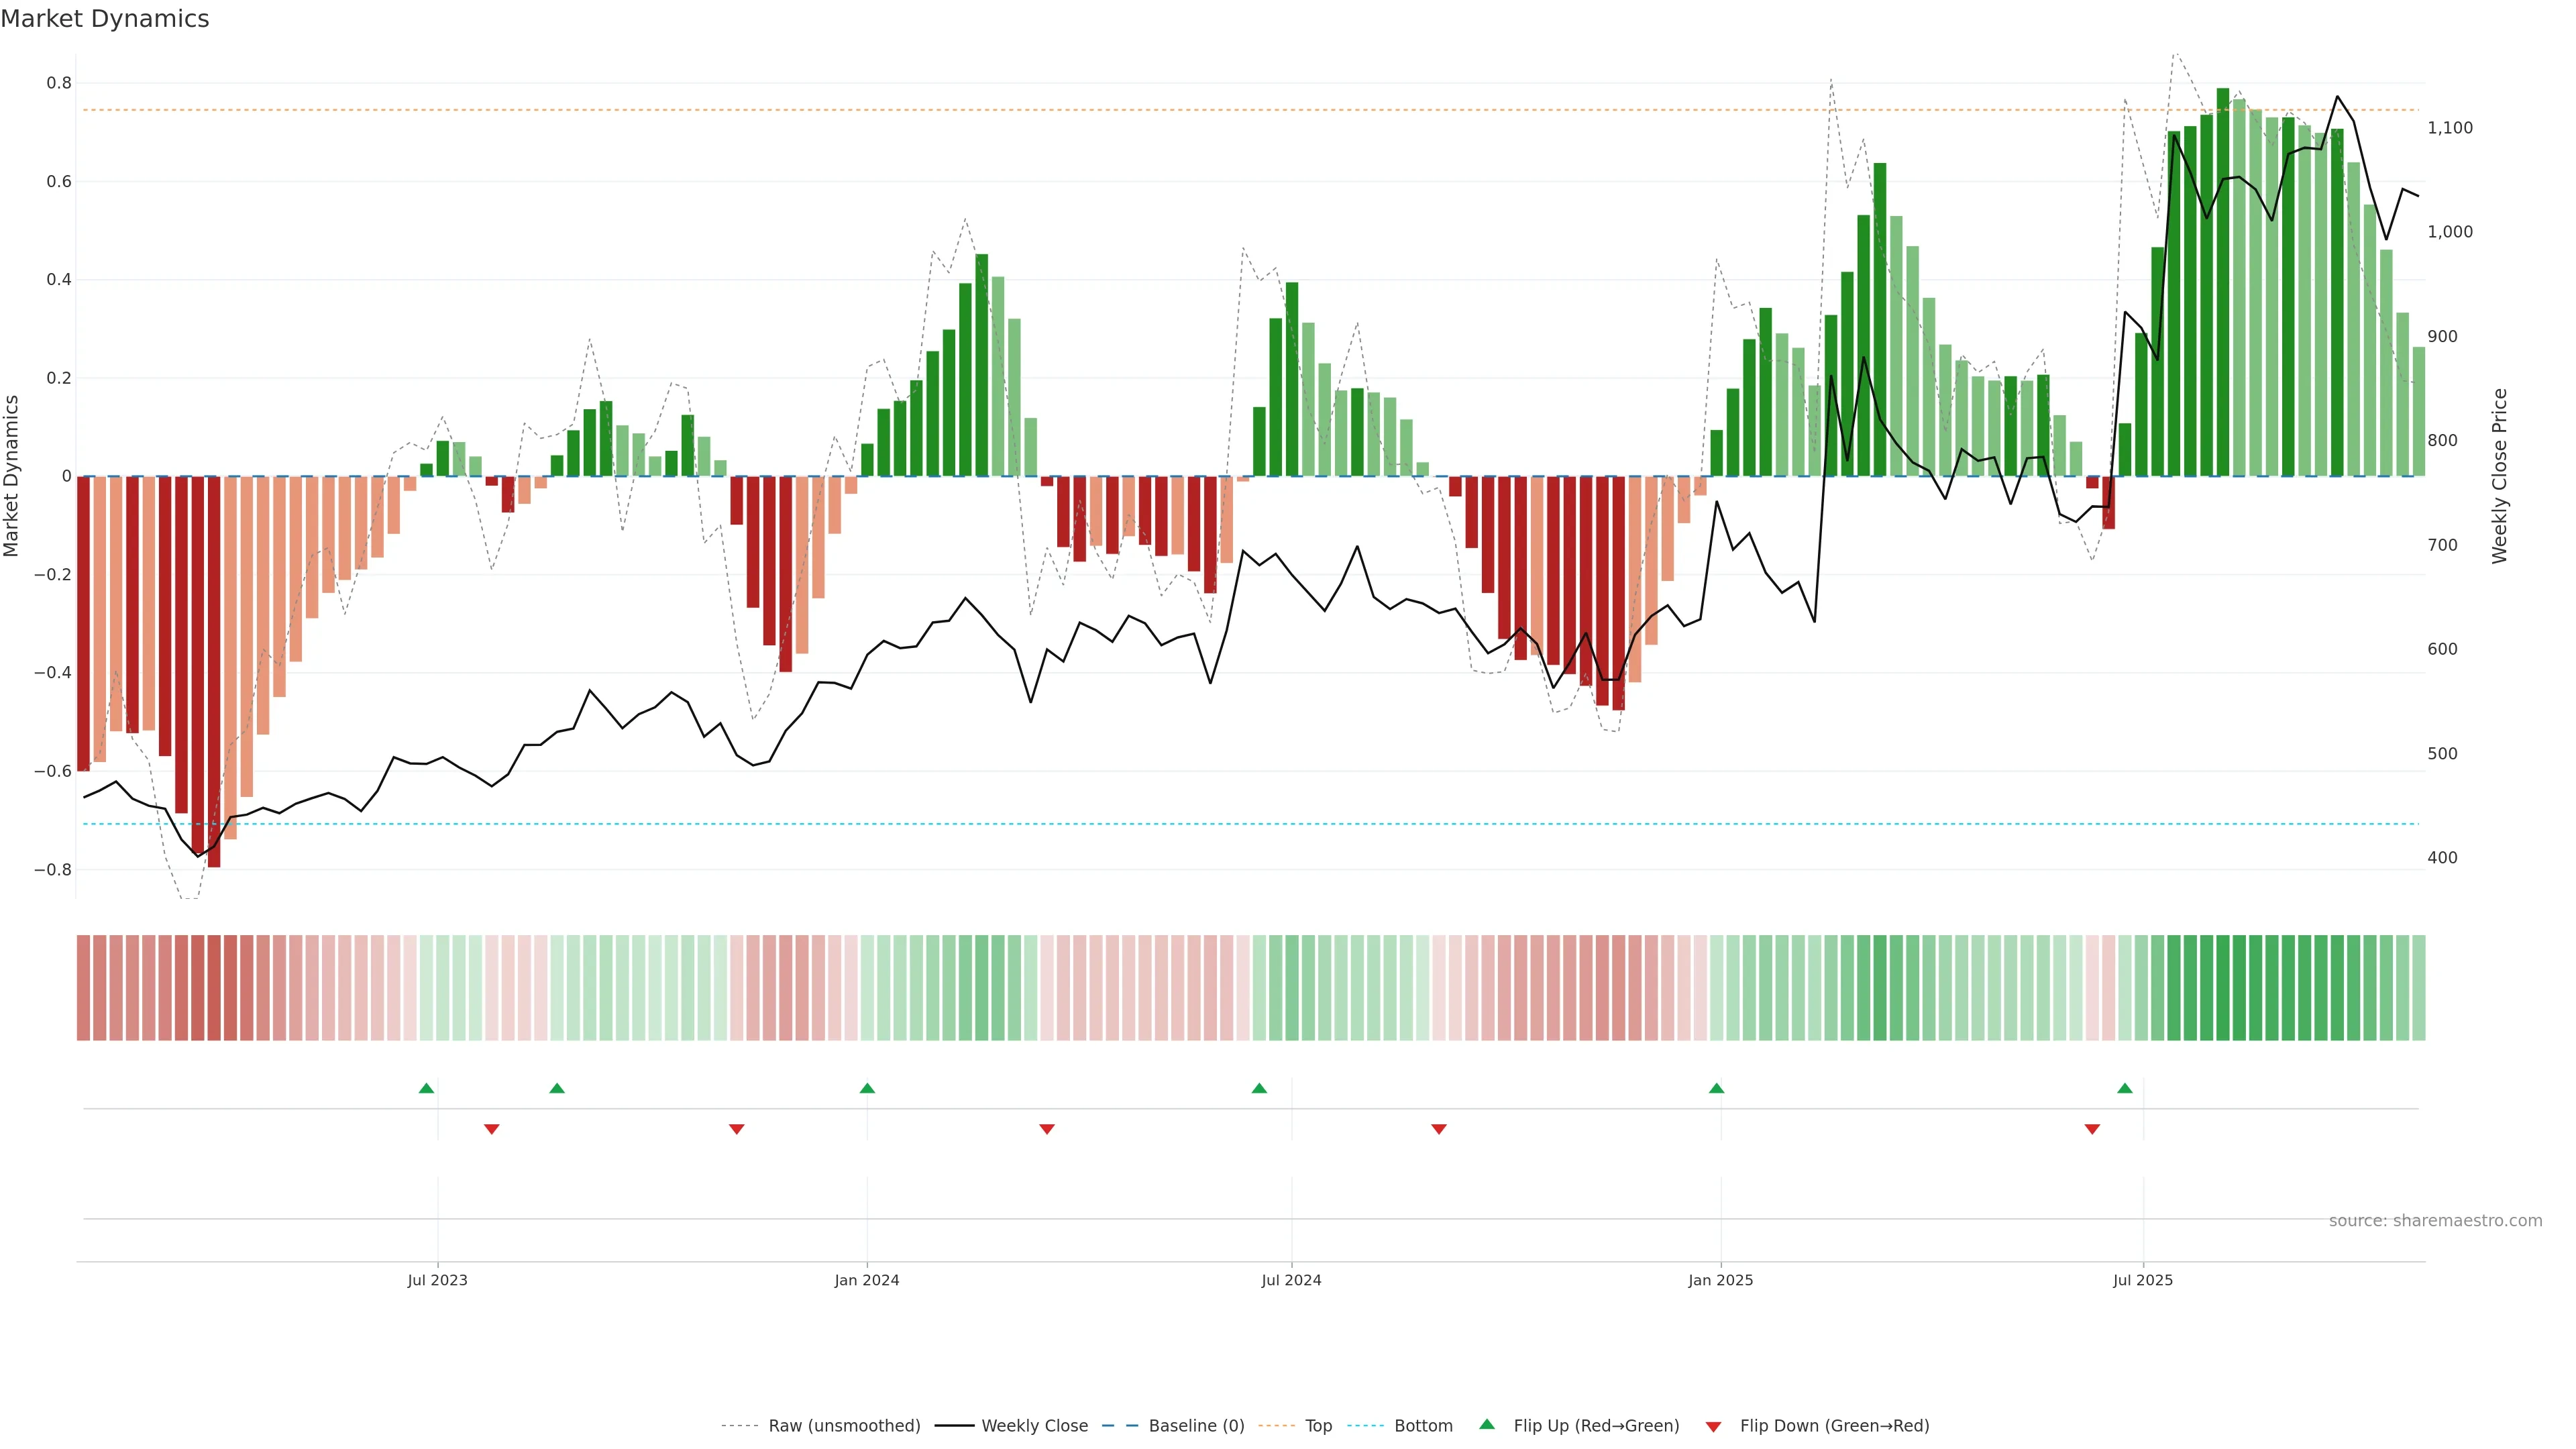Click the Weekly Close Price axis title
The width and height of the screenshot is (2576, 1449).
(x=2499, y=476)
